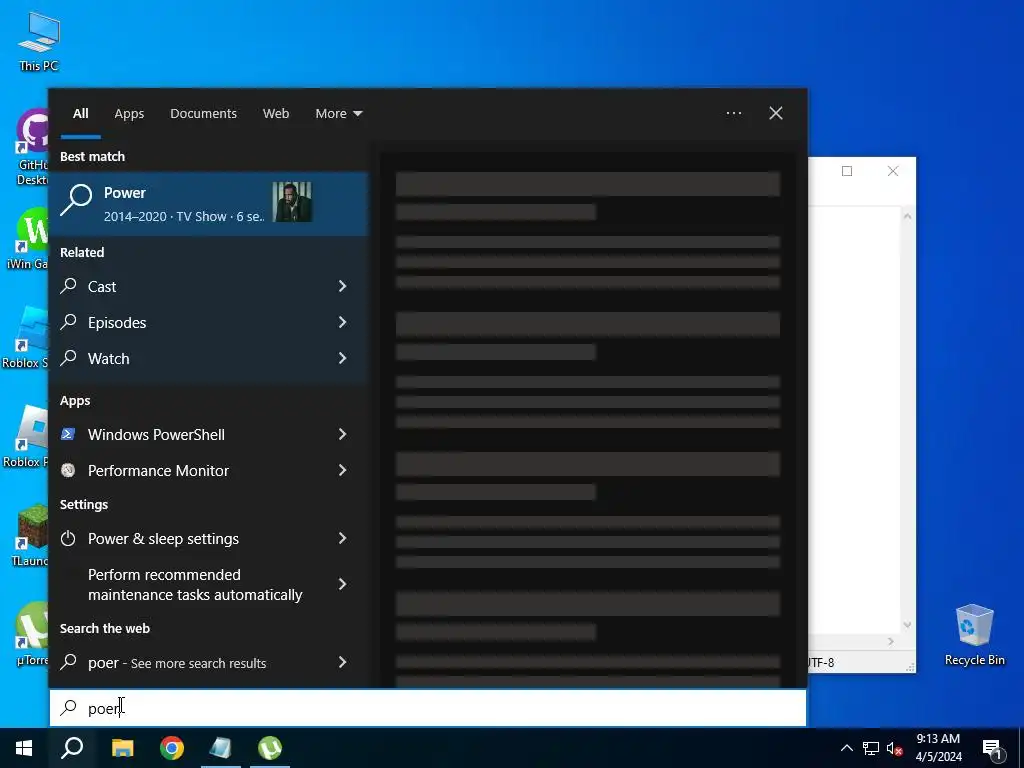The height and width of the screenshot is (768, 1024).
Task: Expand the poer web search arrow
Action: [342, 662]
